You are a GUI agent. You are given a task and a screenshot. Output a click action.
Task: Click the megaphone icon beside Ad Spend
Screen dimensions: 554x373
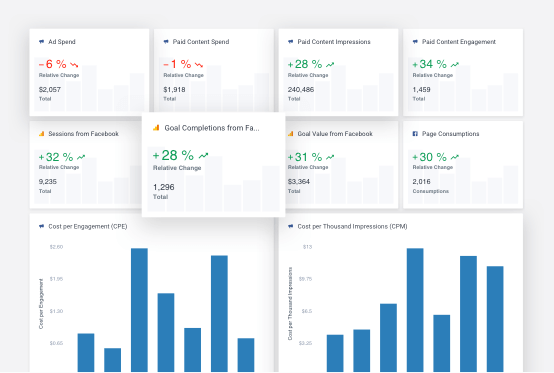point(41,42)
